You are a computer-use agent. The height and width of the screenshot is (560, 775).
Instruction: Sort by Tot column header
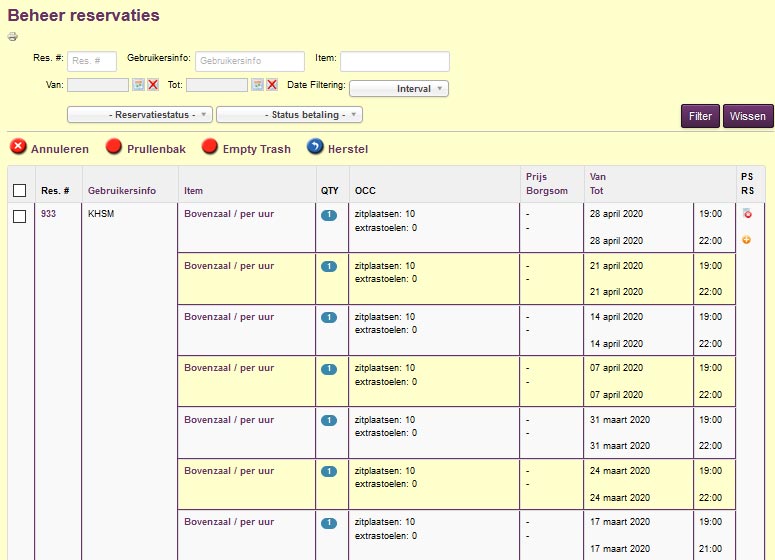(x=596, y=191)
